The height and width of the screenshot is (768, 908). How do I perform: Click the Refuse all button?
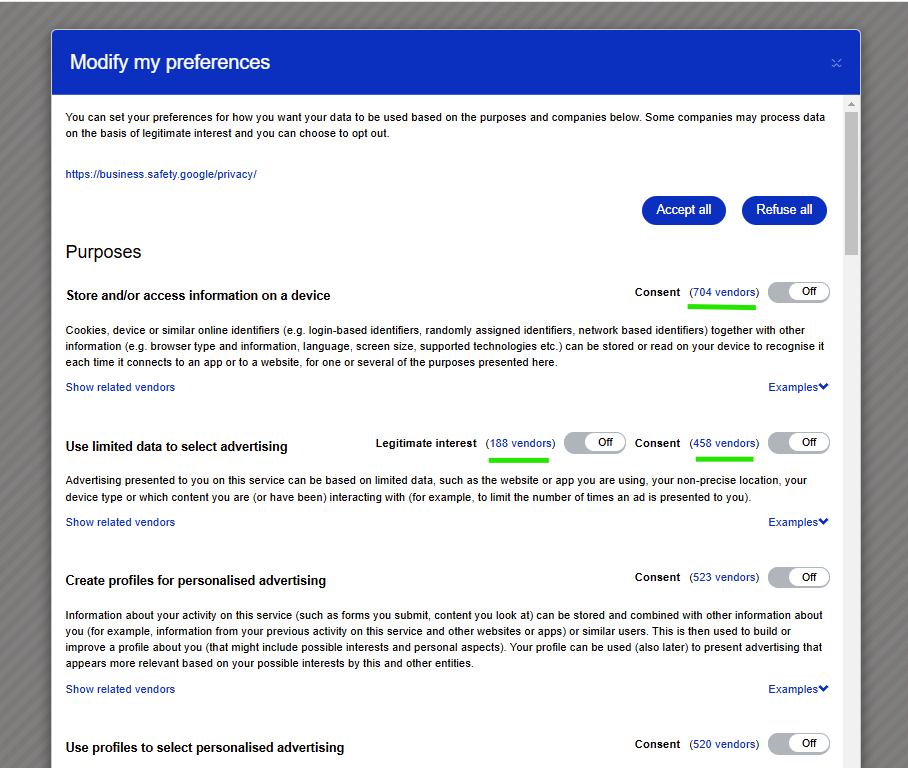point(784,210)
